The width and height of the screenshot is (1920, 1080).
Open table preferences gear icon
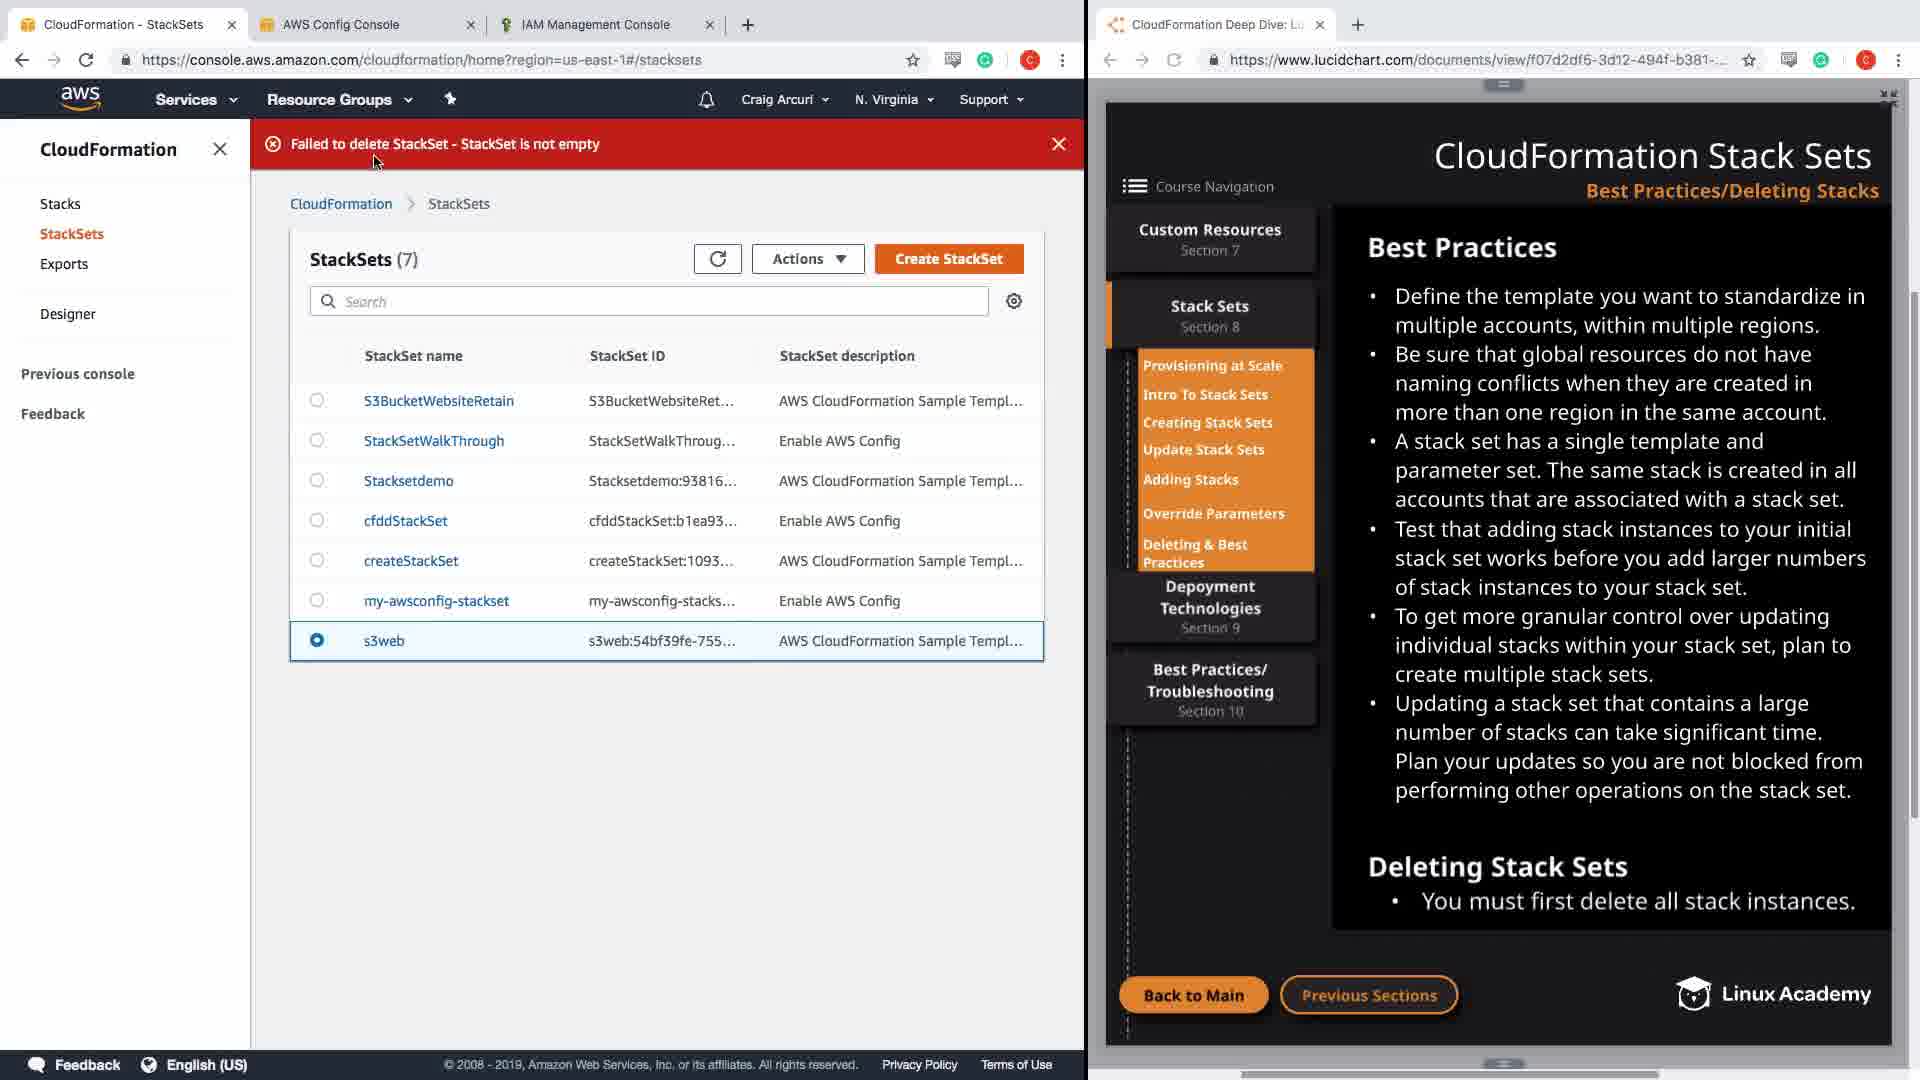click(x=1013, y=301)
